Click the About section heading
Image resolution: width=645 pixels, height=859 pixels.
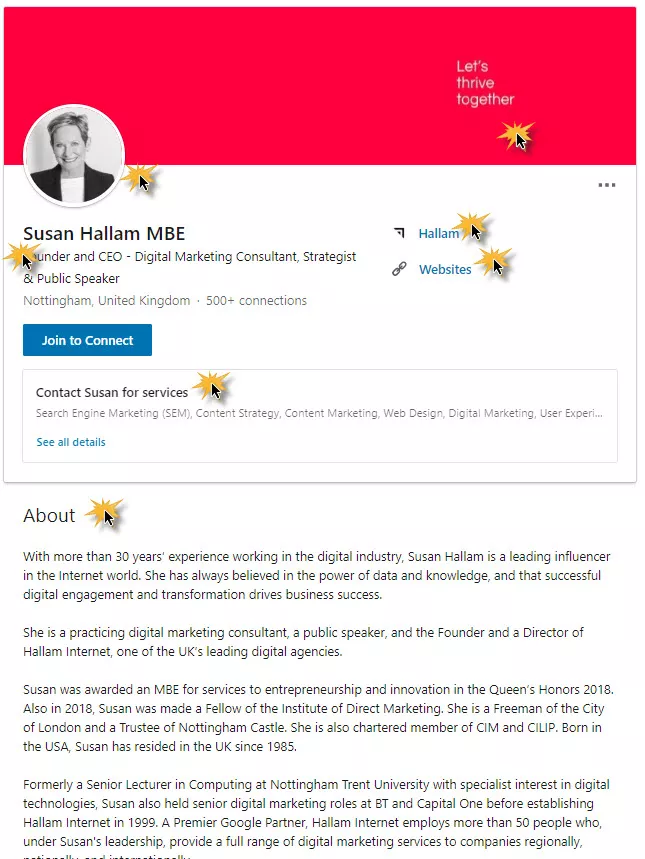pos(49,516)
